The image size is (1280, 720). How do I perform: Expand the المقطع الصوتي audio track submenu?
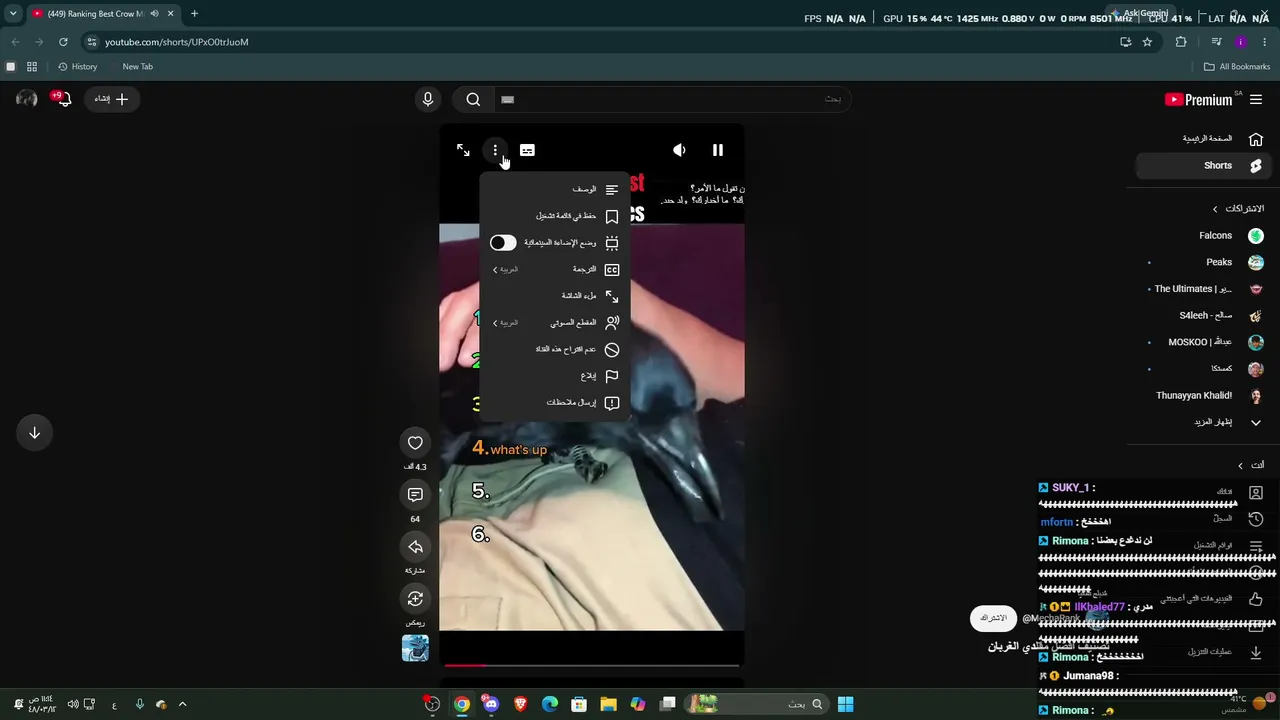pyautogui.click(x=555, y=323)
